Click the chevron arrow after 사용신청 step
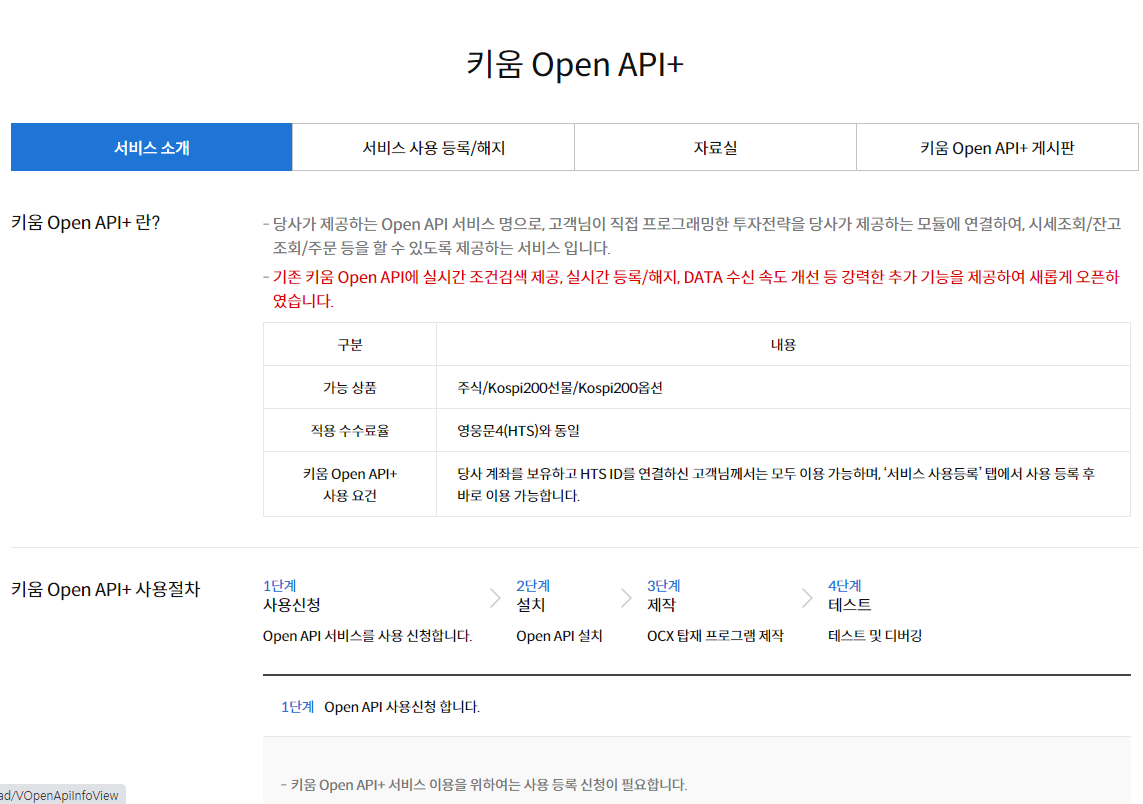This screenshot has height=804, width=1143. pos(496,598)
